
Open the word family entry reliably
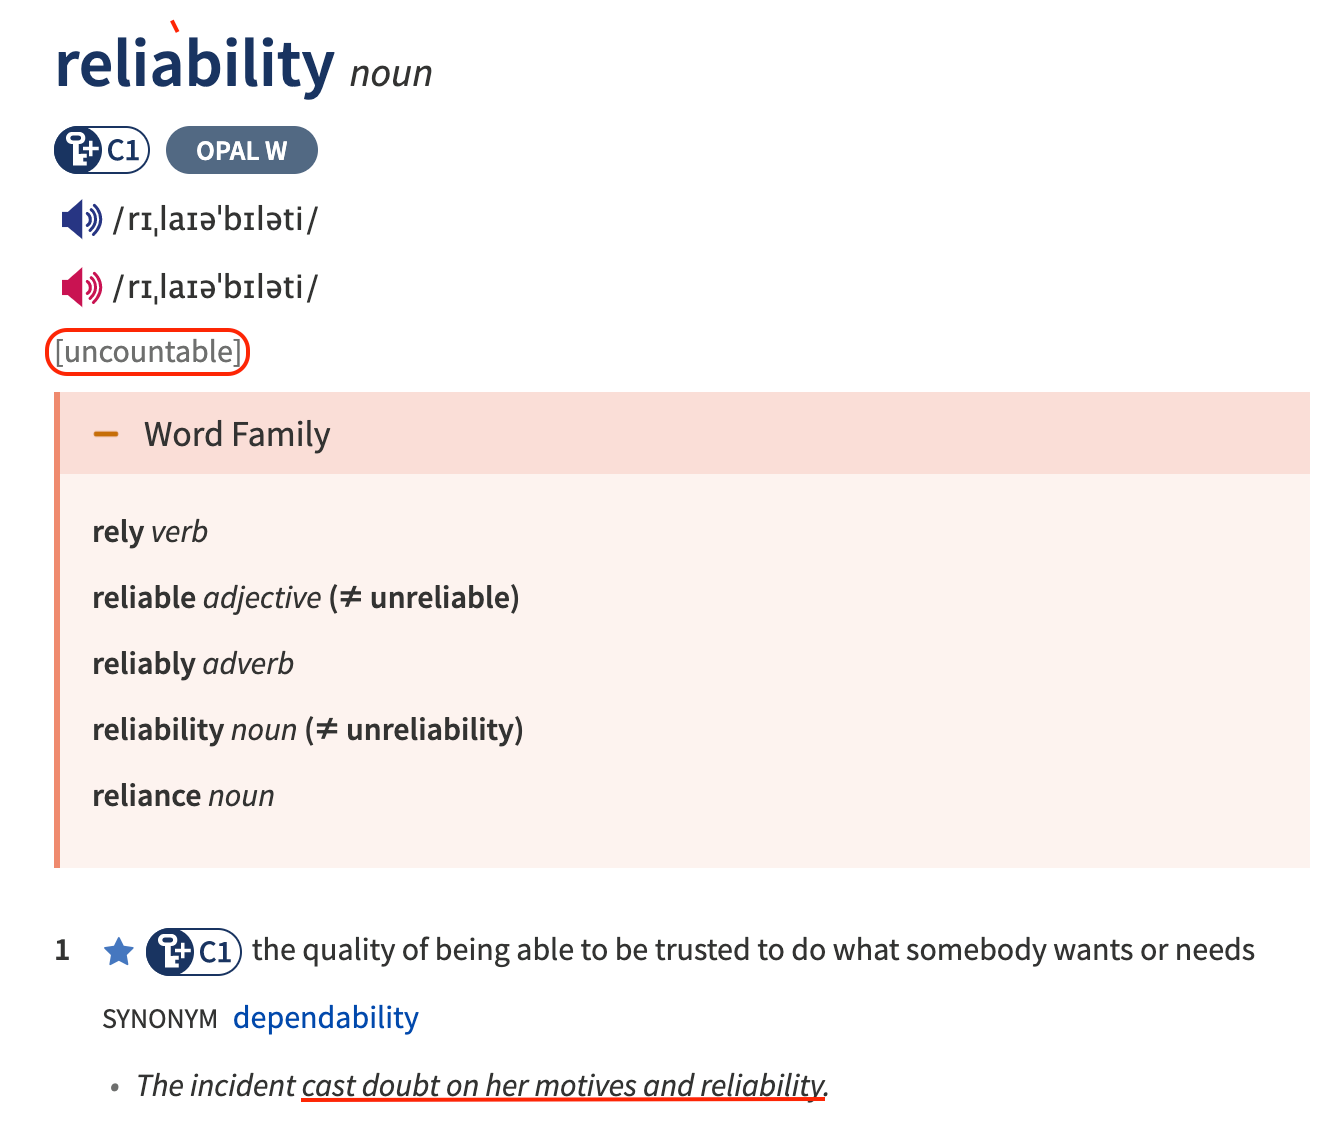(143, 664)
